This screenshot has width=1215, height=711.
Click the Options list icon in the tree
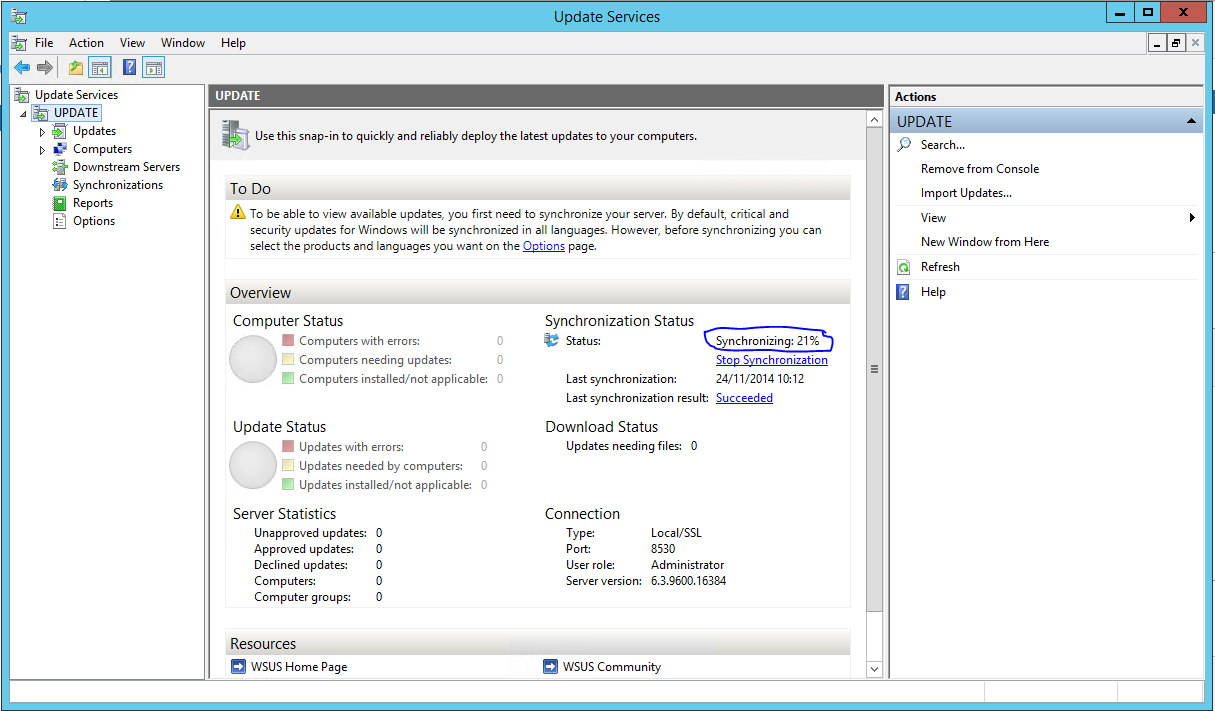[60, 221]
